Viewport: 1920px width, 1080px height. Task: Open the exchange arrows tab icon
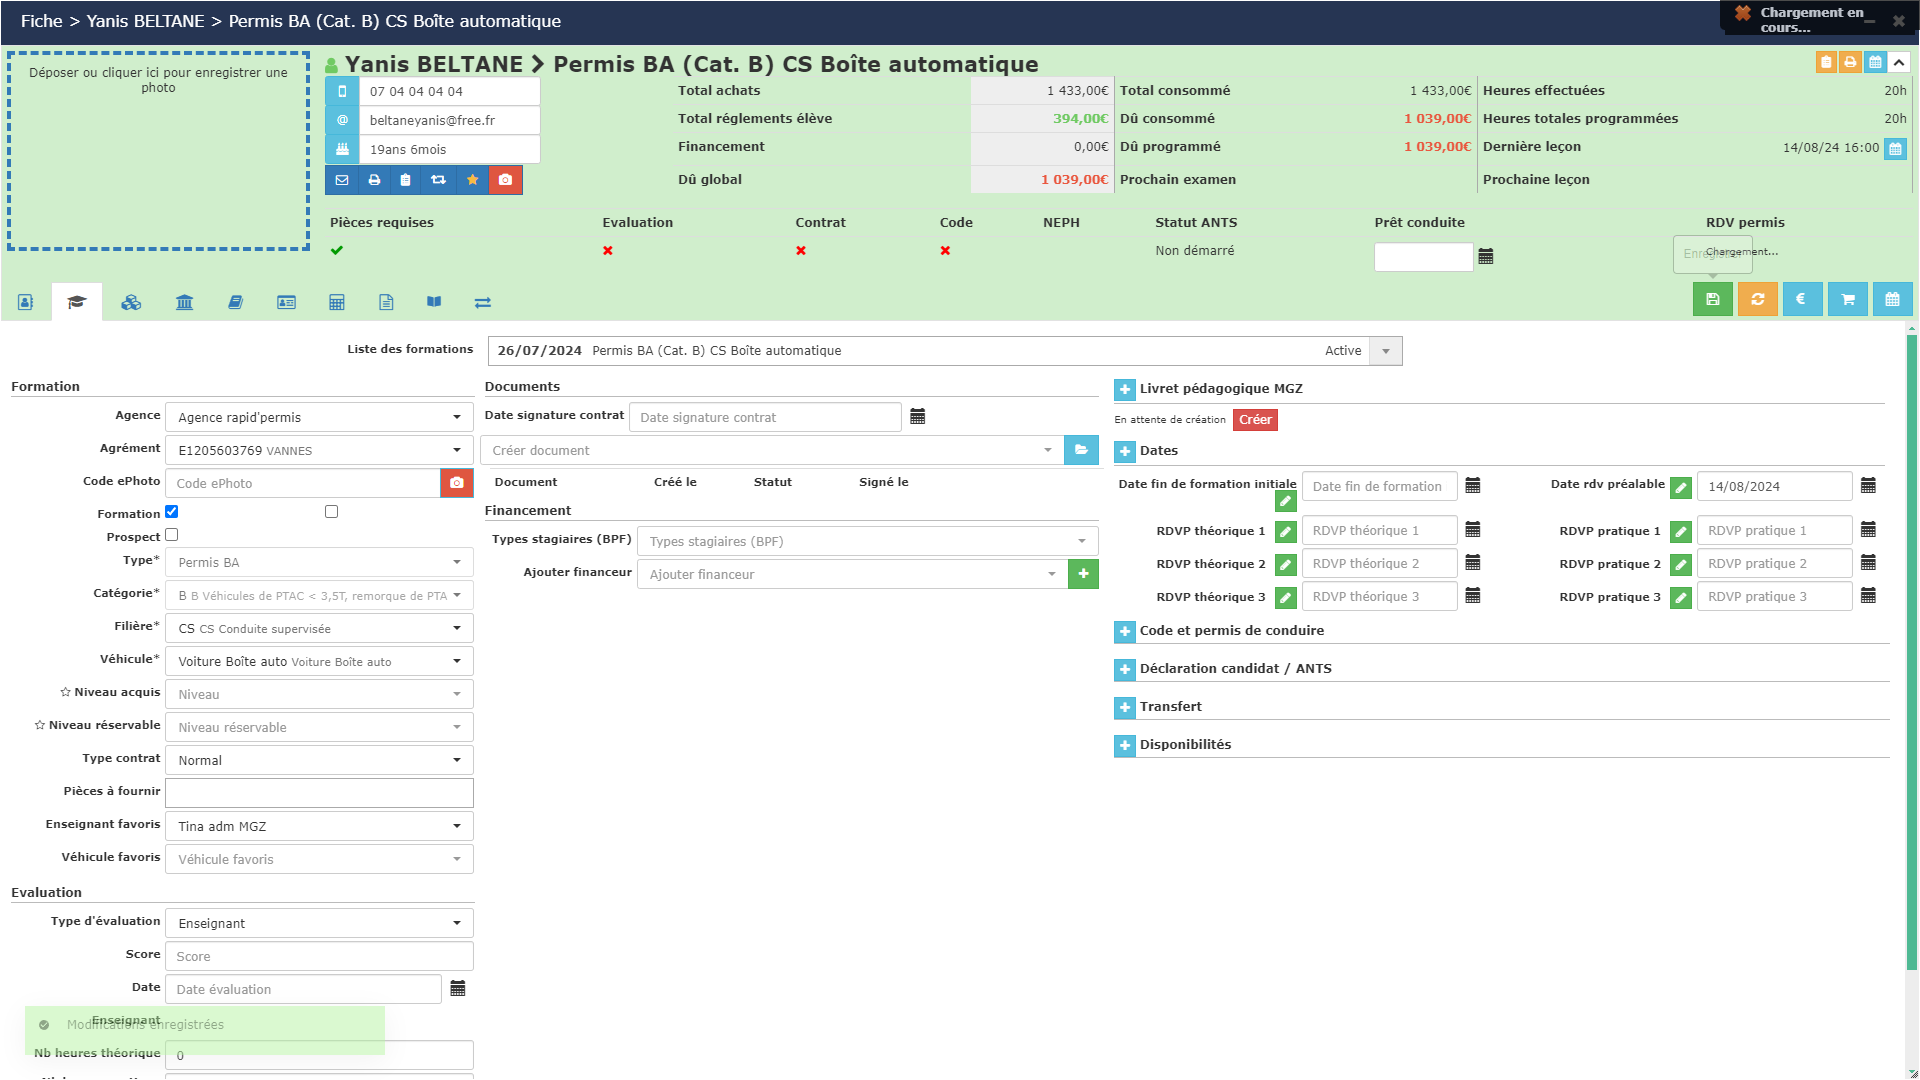tap(483, 302)
